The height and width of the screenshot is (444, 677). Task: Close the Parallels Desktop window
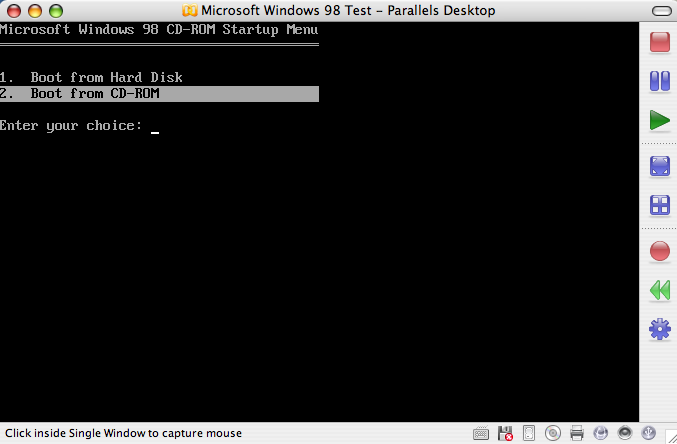pyautogui.click(x=14, y=10)
